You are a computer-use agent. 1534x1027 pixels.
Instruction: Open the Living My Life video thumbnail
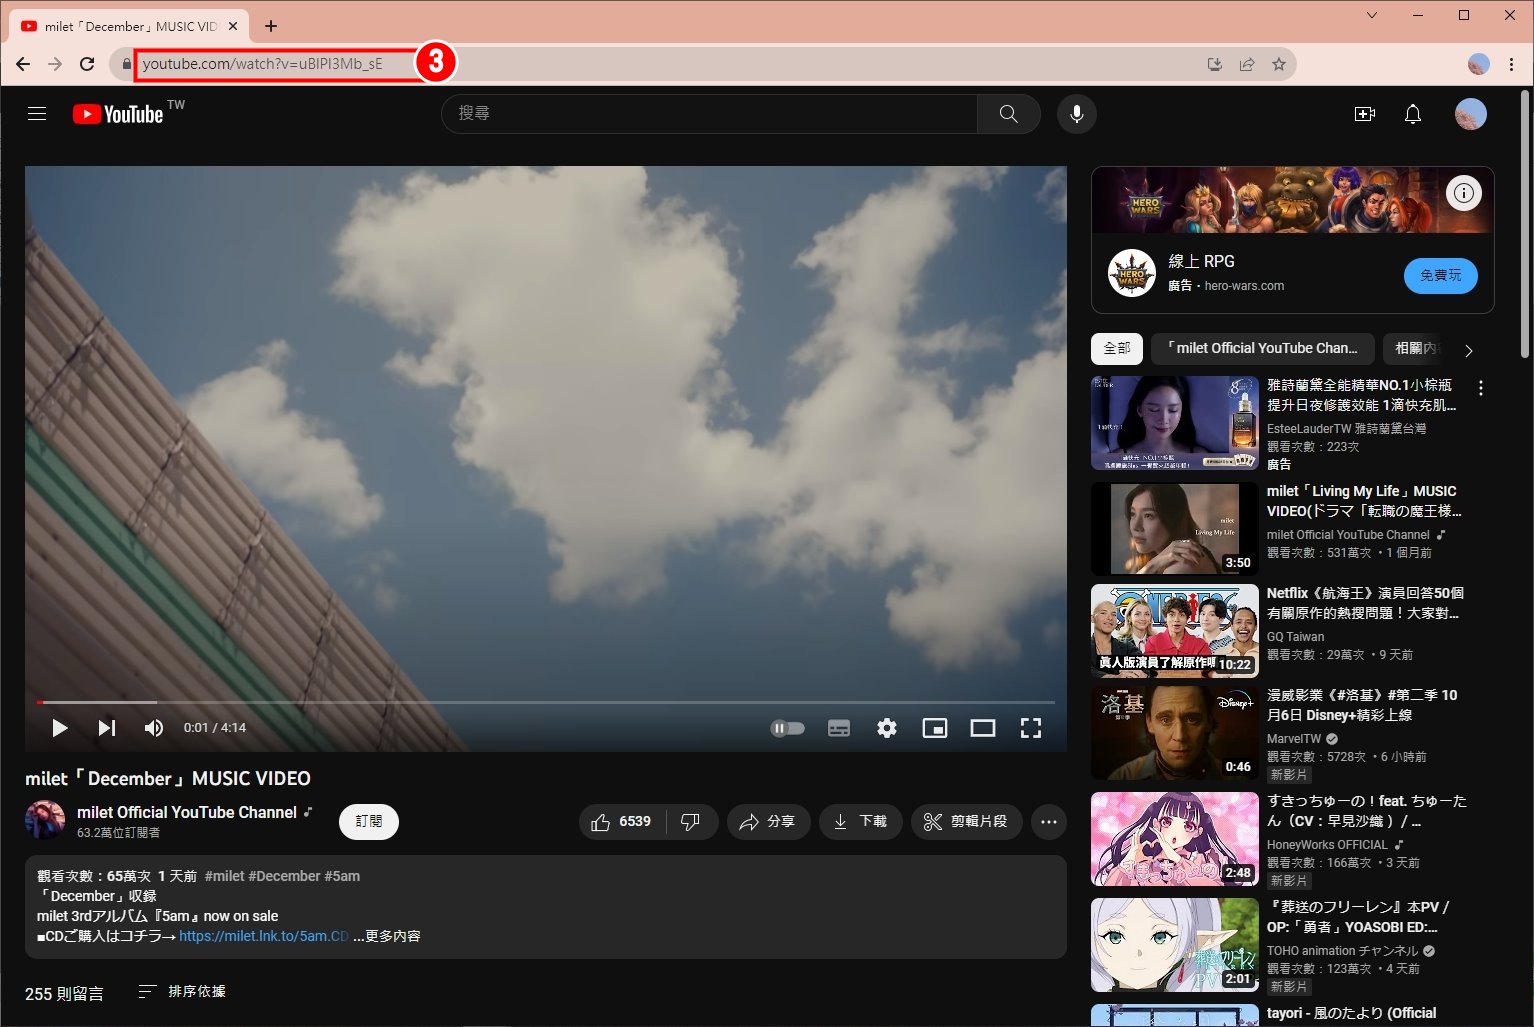[x=1175, y=529]
